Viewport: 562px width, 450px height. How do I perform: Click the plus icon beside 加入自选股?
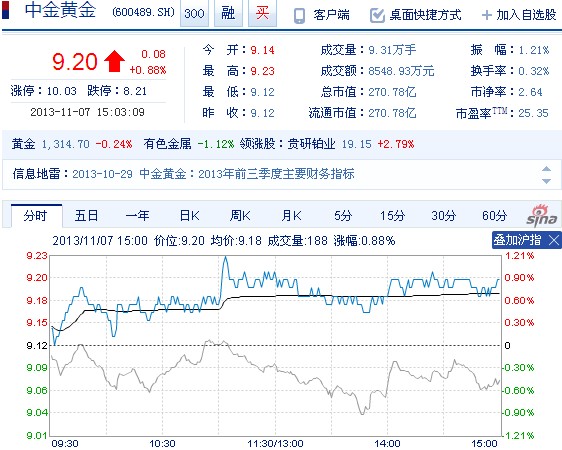pyautogui.click(x=486, y=15)
